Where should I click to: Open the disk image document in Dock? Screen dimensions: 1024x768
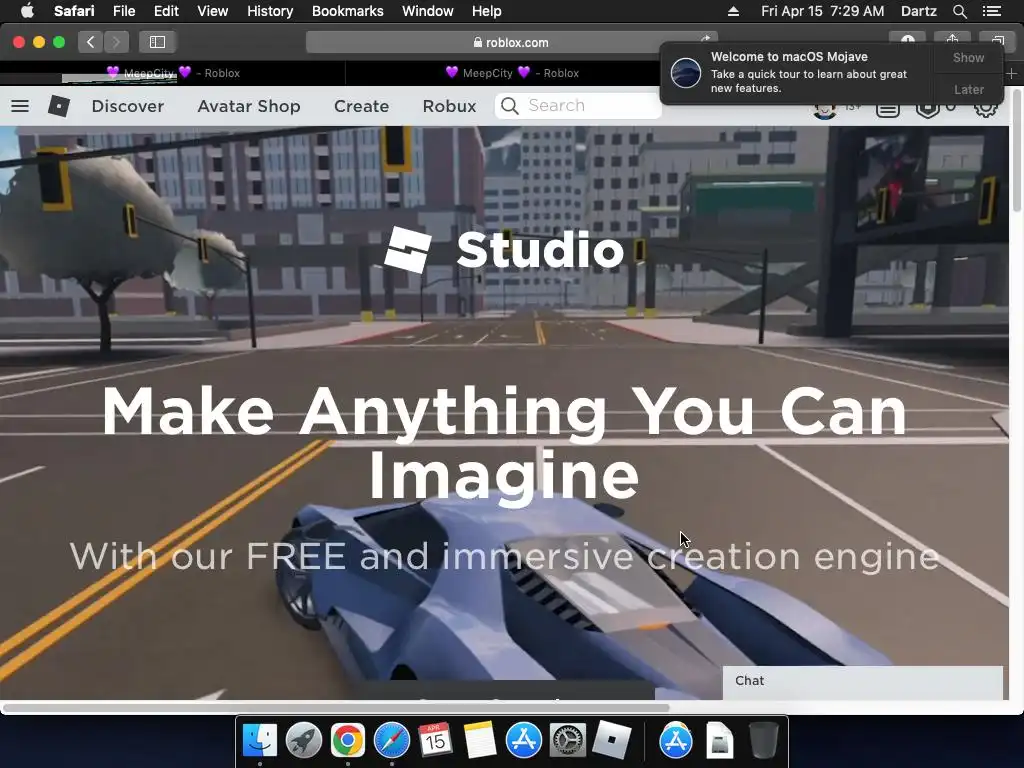[720, 741]
